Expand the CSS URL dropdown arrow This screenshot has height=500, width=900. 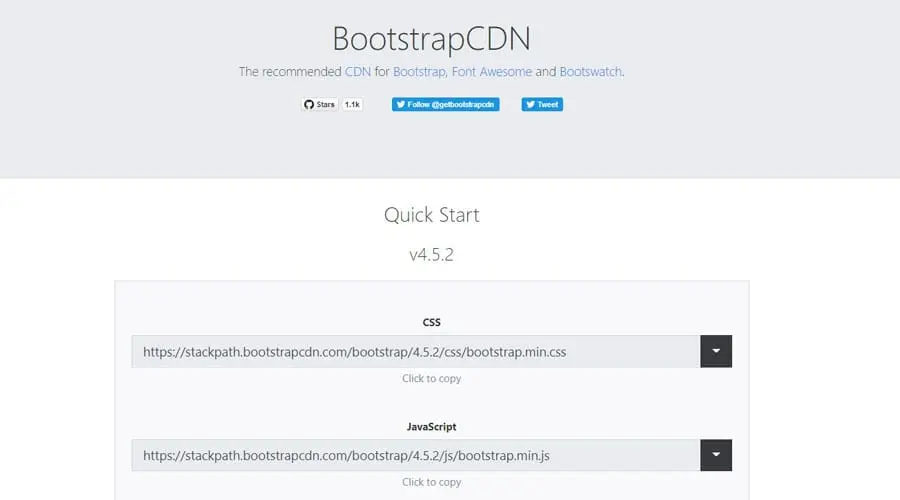pos(716,351)
